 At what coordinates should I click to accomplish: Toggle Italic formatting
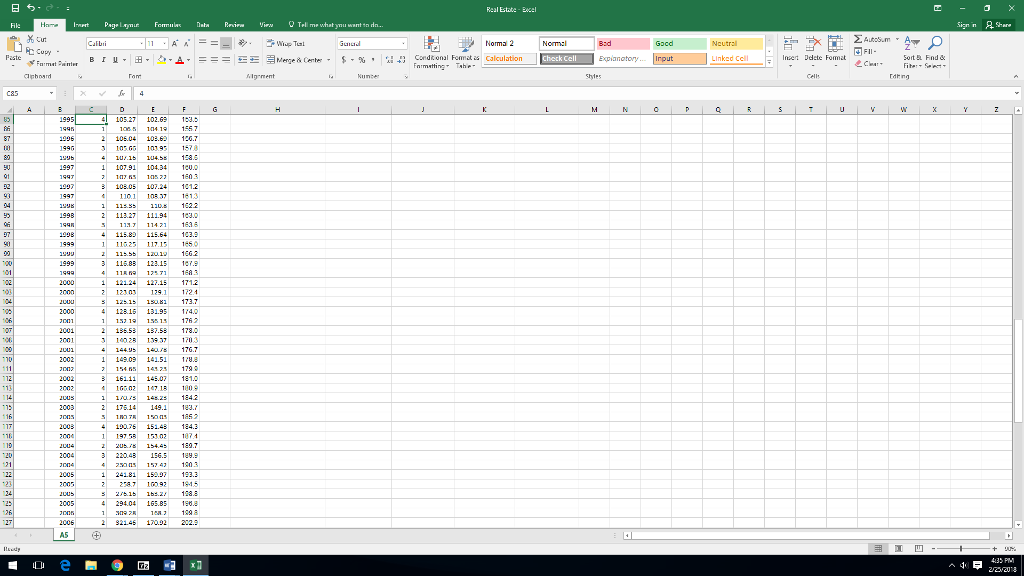point(101,60)
